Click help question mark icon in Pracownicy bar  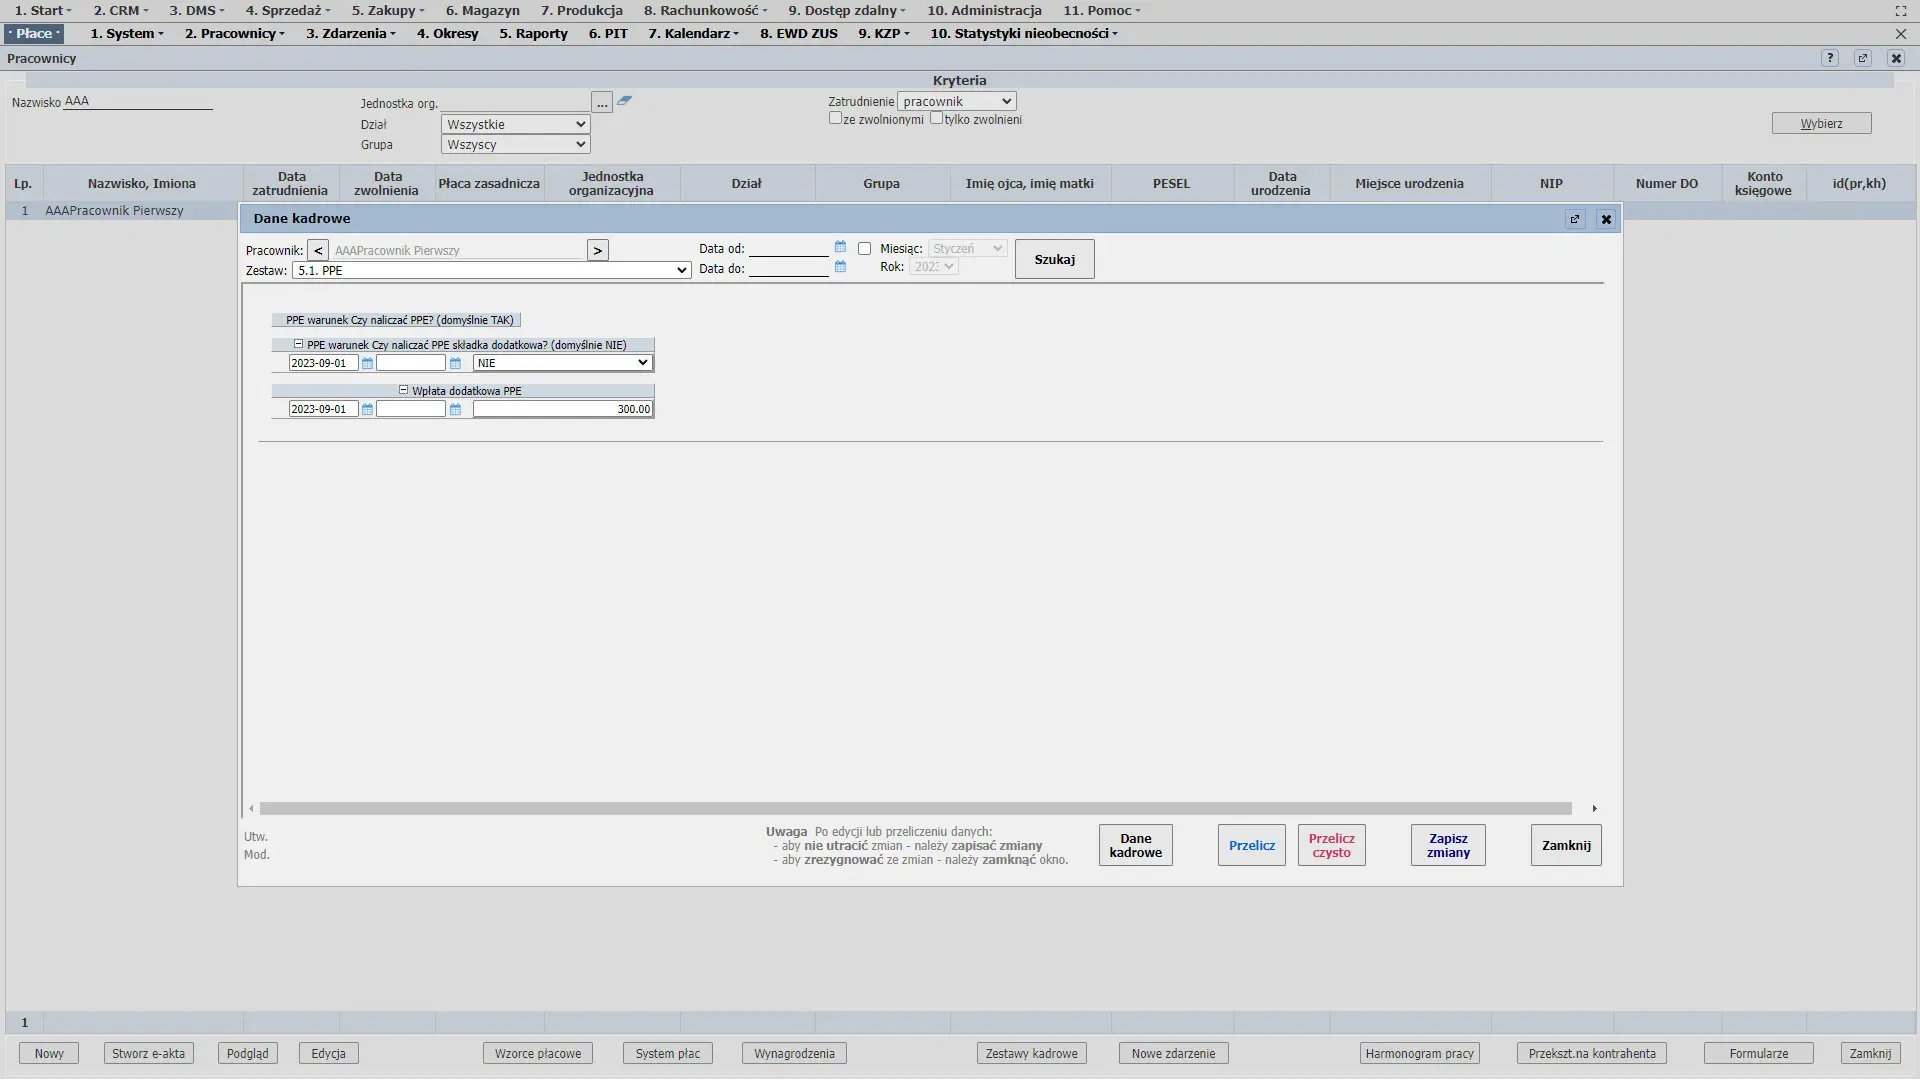pyautogui.click(x=1830, y=58)
